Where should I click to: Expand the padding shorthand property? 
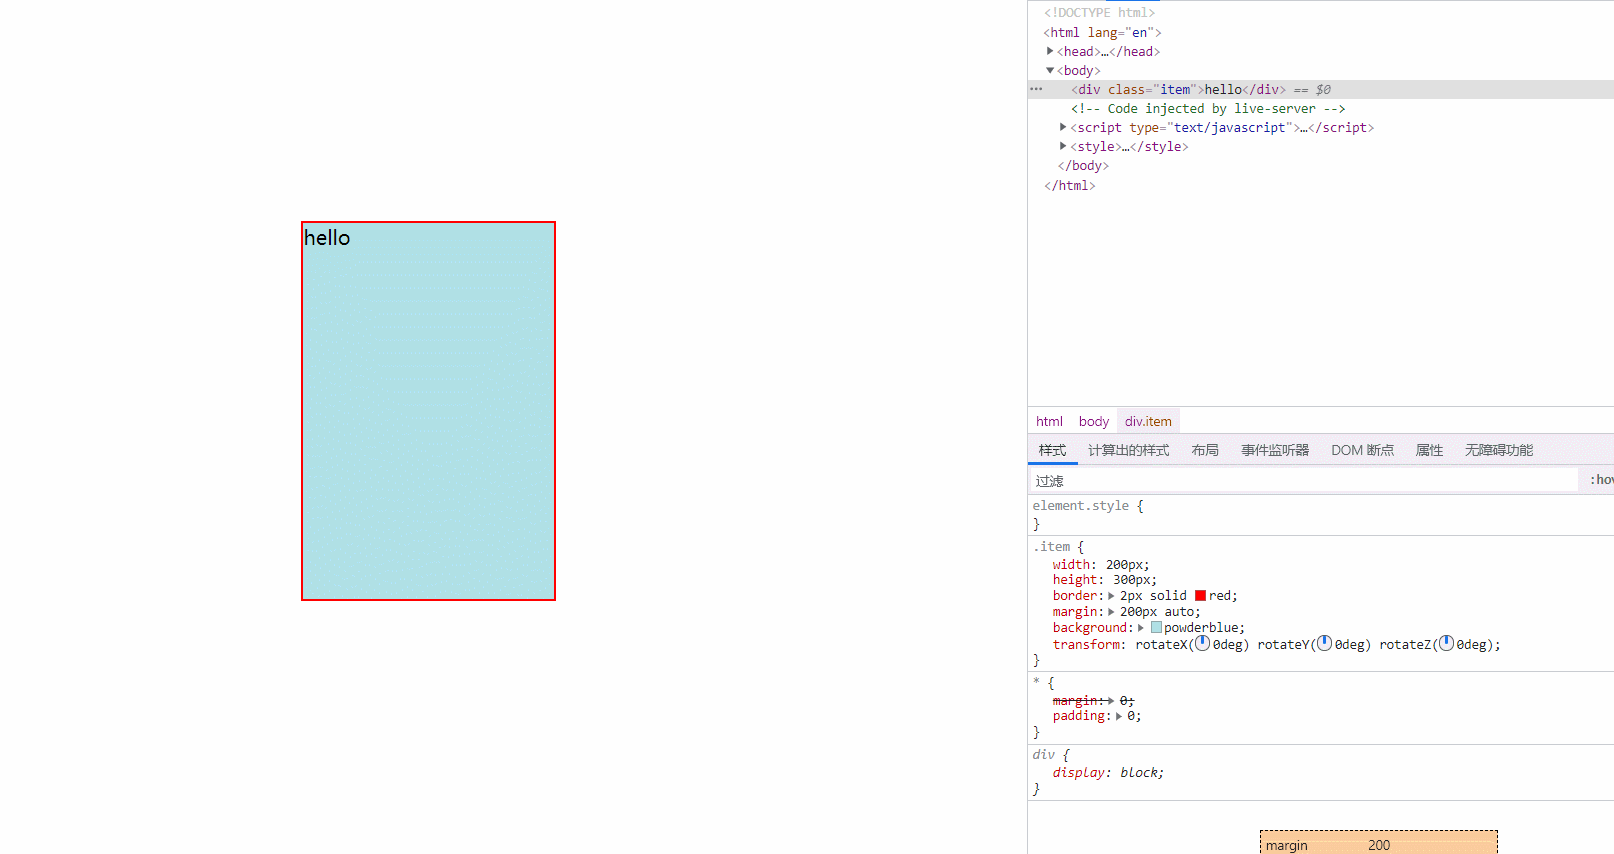point(1119,716)
